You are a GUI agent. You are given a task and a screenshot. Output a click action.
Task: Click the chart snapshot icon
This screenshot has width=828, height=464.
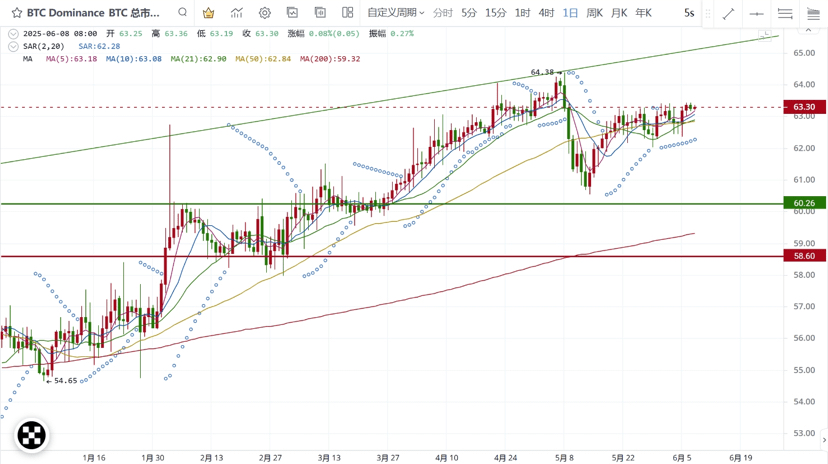293,13
